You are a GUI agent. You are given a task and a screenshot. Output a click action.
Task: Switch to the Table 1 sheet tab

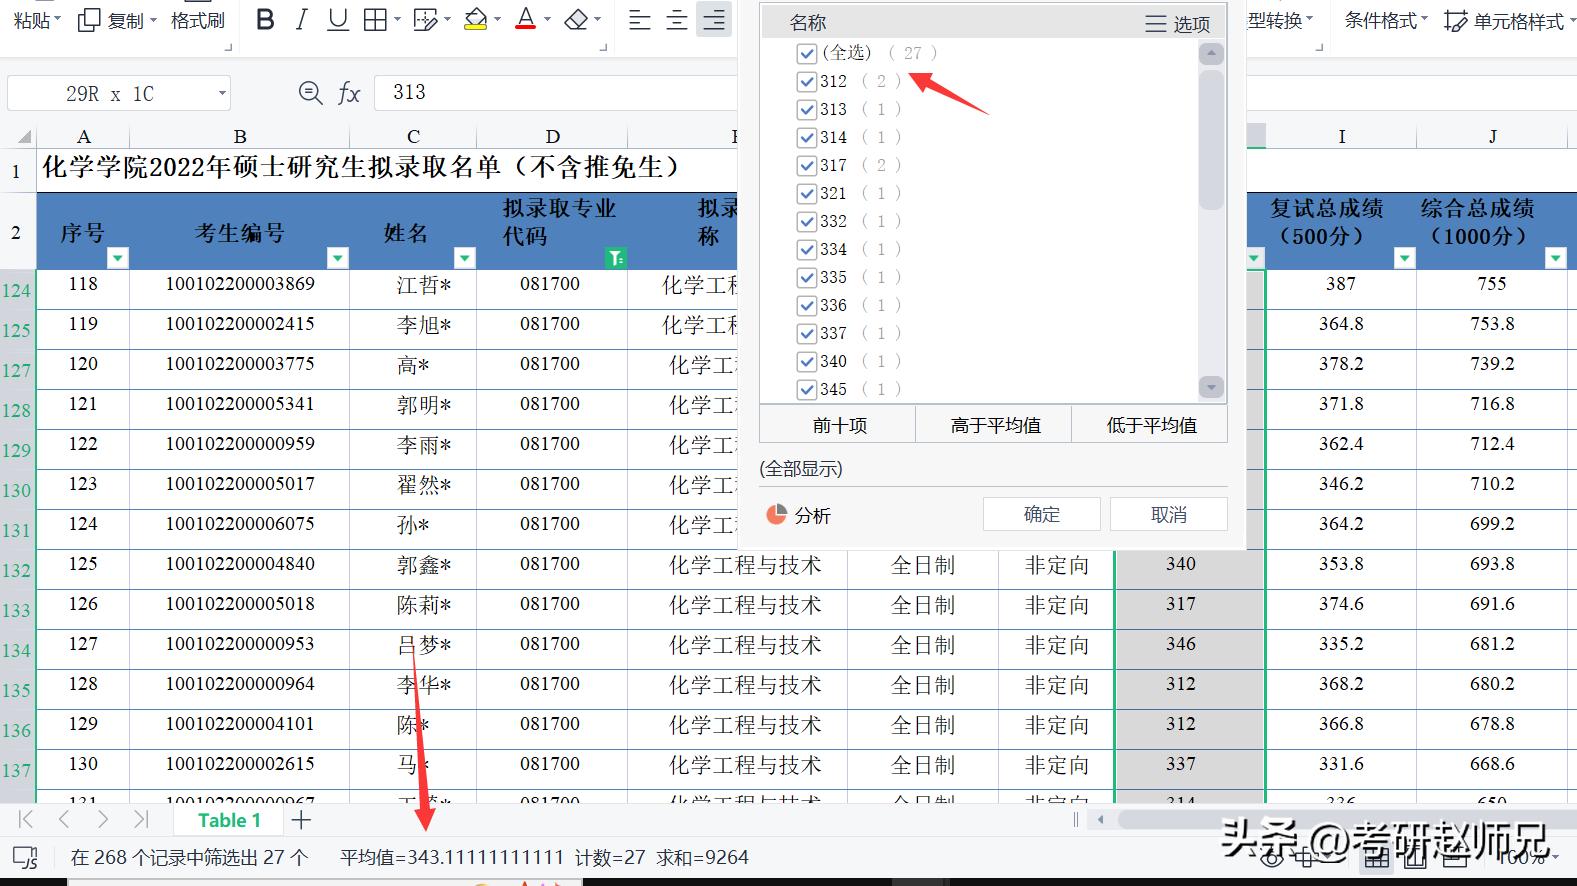(229, 820)
